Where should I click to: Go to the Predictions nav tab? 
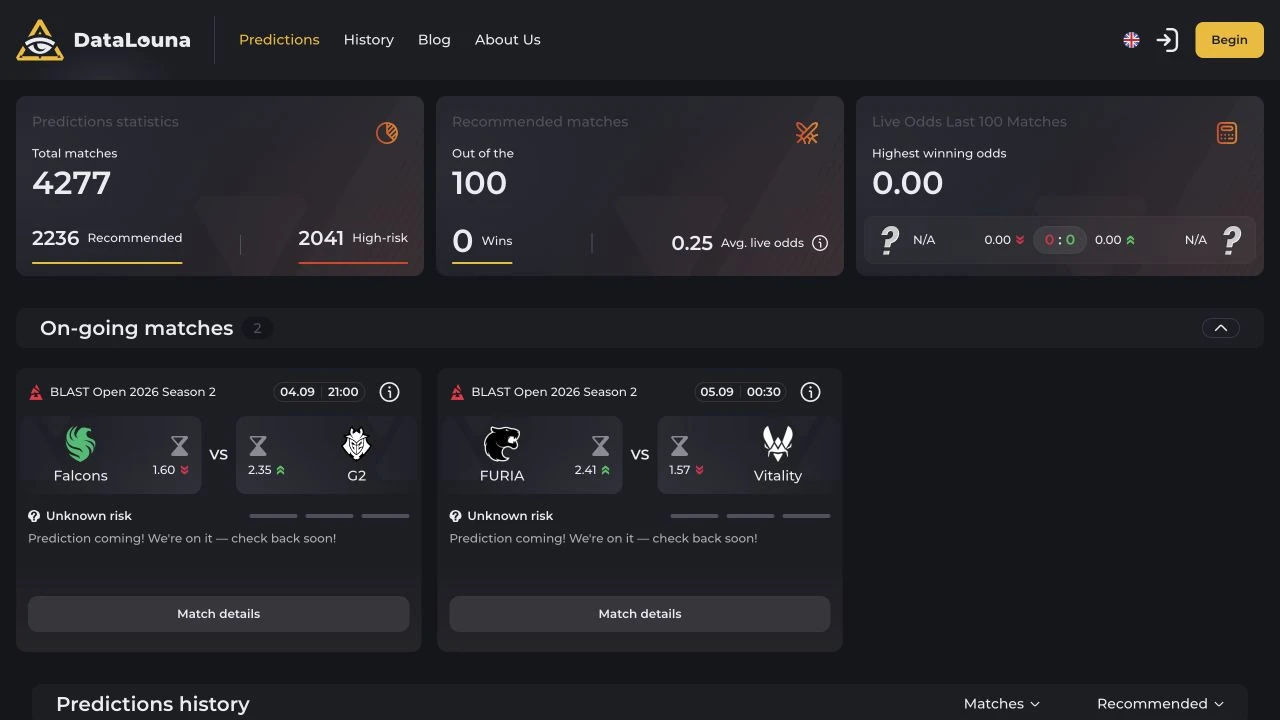coord(279,40)
